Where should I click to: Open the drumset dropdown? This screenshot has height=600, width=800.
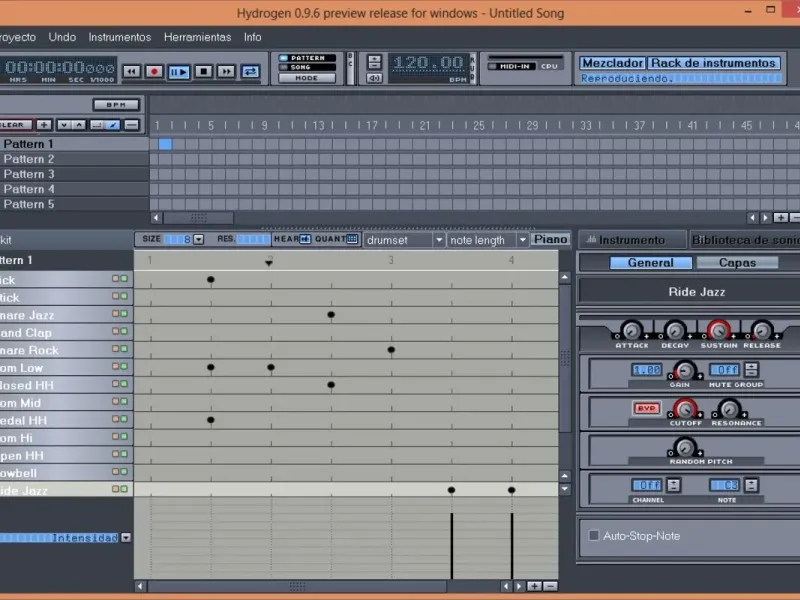click(404, 240)
